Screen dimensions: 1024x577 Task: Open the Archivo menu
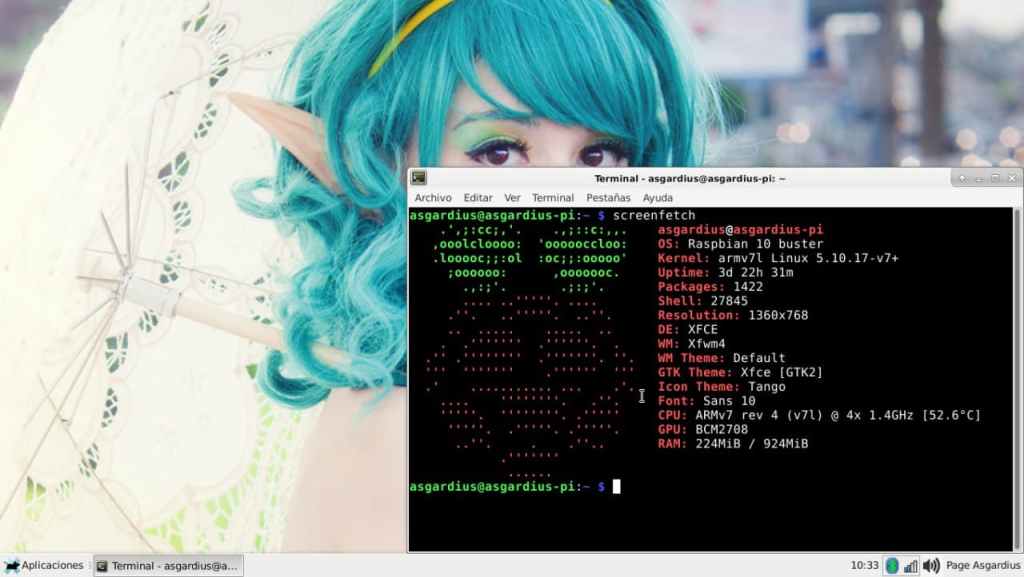pyautogui.click(x=432, y=198)
